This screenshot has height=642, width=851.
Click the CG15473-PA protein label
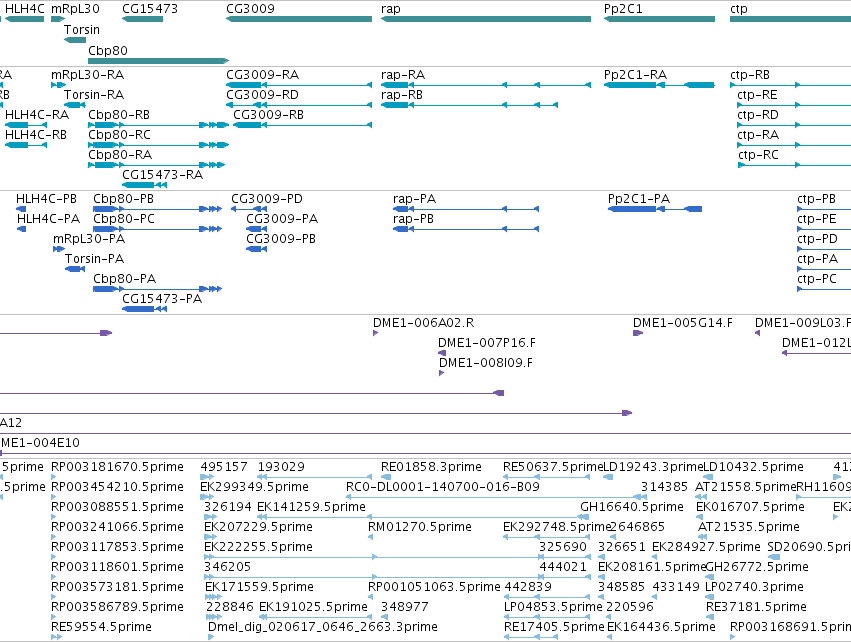[162, 298]
